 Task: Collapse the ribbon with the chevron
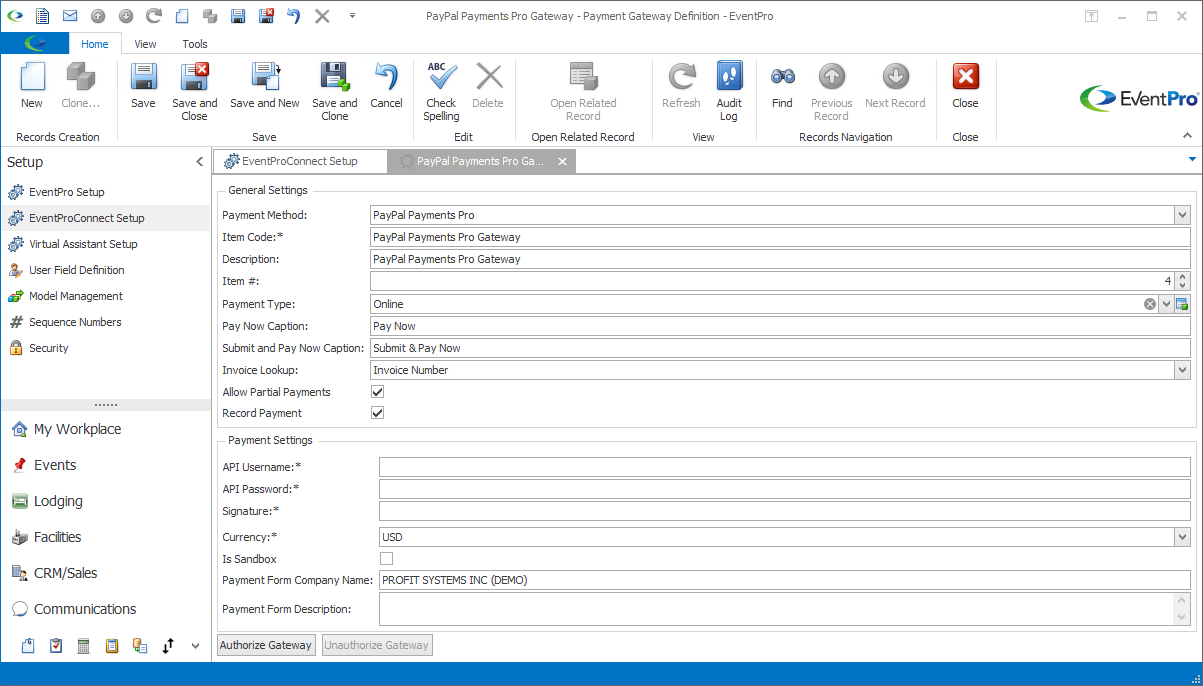(x=1187, y=136)
